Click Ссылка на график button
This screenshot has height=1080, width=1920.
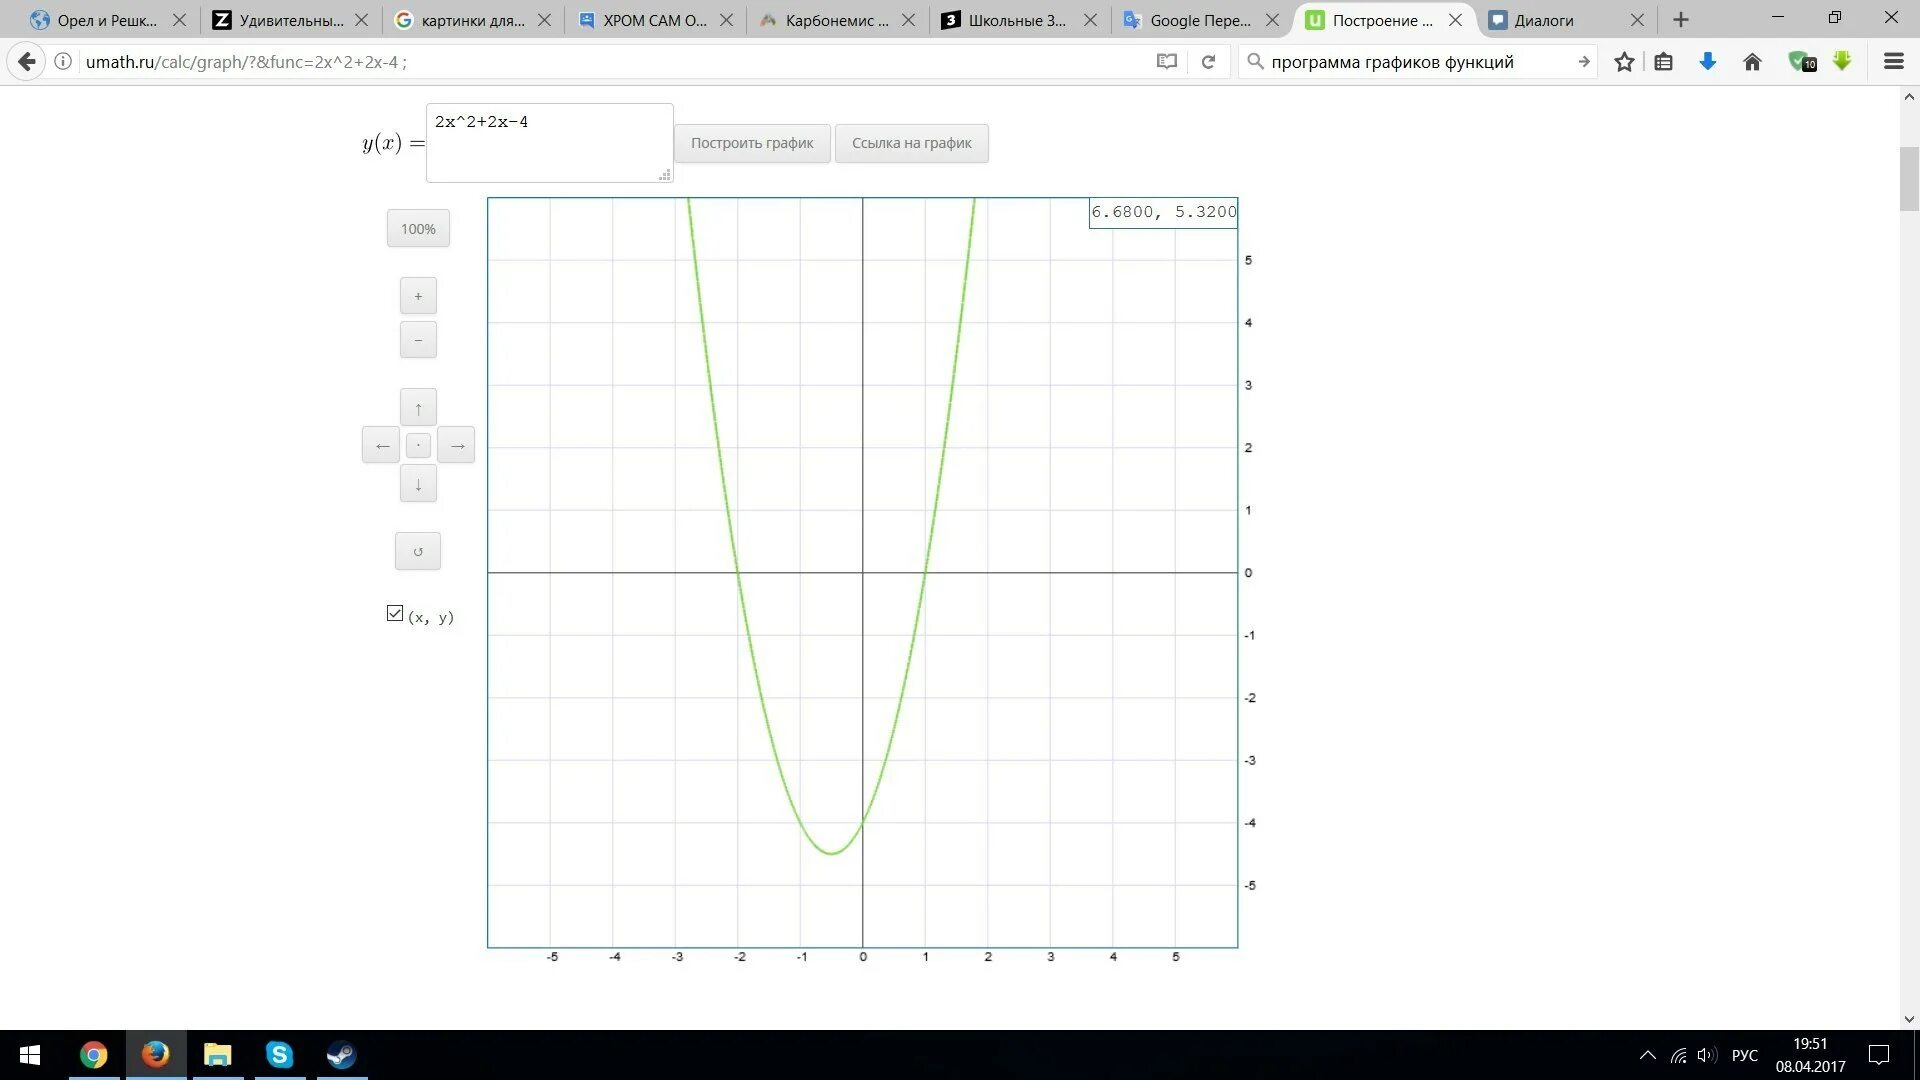[x=911, y=143]
